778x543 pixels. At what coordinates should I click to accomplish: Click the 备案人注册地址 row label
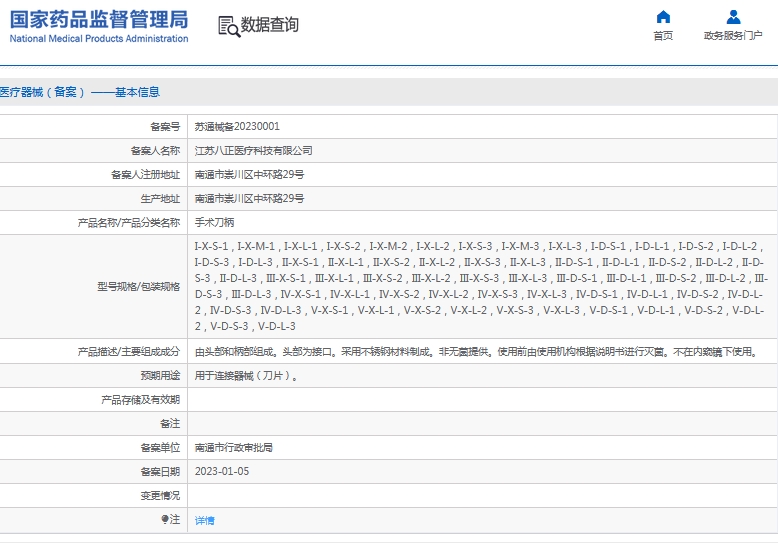tap(145, 175)
